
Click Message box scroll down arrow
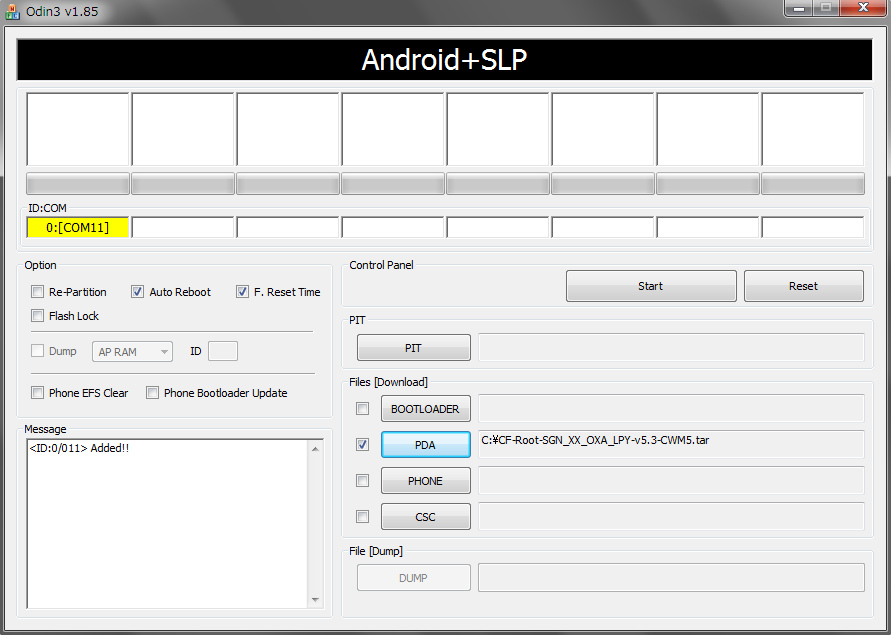tap(315, 600)
